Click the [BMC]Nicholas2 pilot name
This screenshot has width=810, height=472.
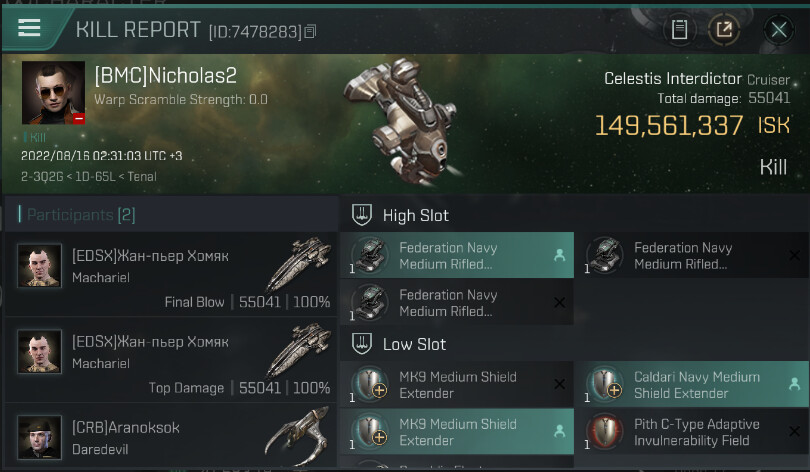pos(165,76)
